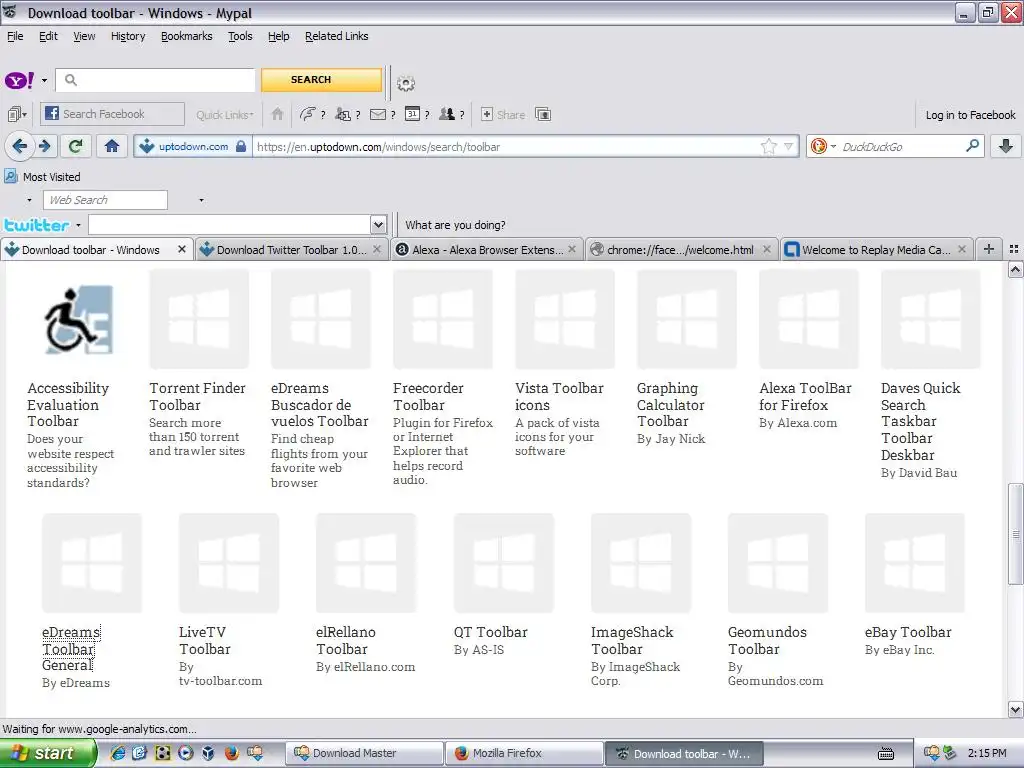1024x768 pixels.
Task: Click the scrollbar up arrow
Action: [1015, 269]
